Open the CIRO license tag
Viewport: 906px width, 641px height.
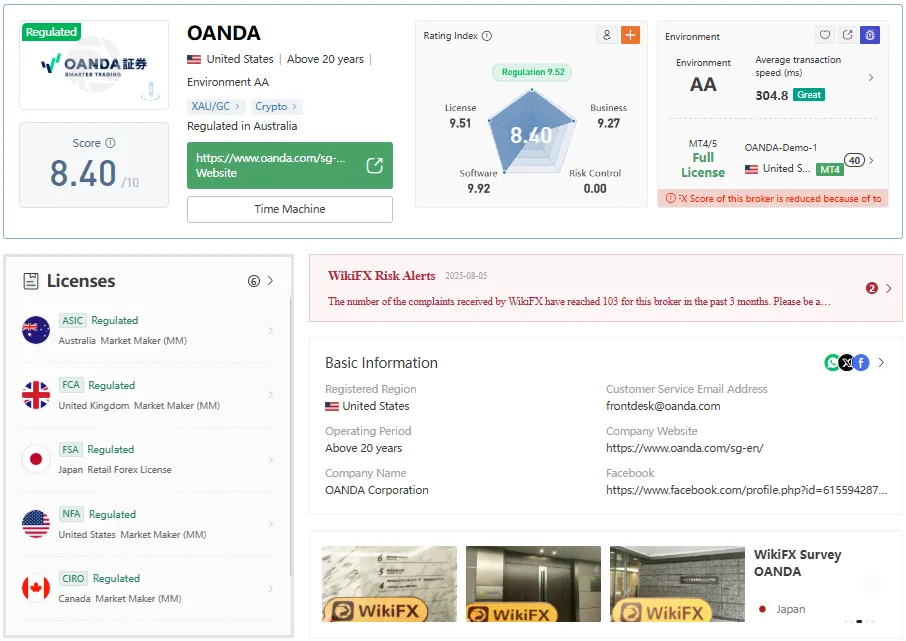click(x=73, y=579)
